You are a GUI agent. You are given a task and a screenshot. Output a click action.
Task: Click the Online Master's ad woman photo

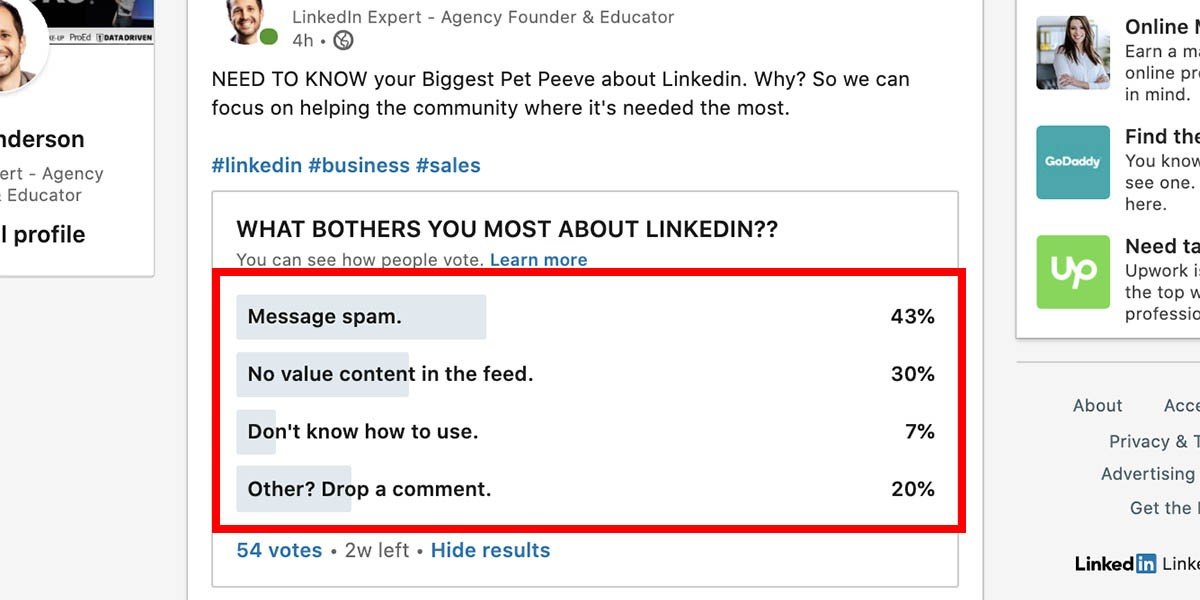(1073, 53)
